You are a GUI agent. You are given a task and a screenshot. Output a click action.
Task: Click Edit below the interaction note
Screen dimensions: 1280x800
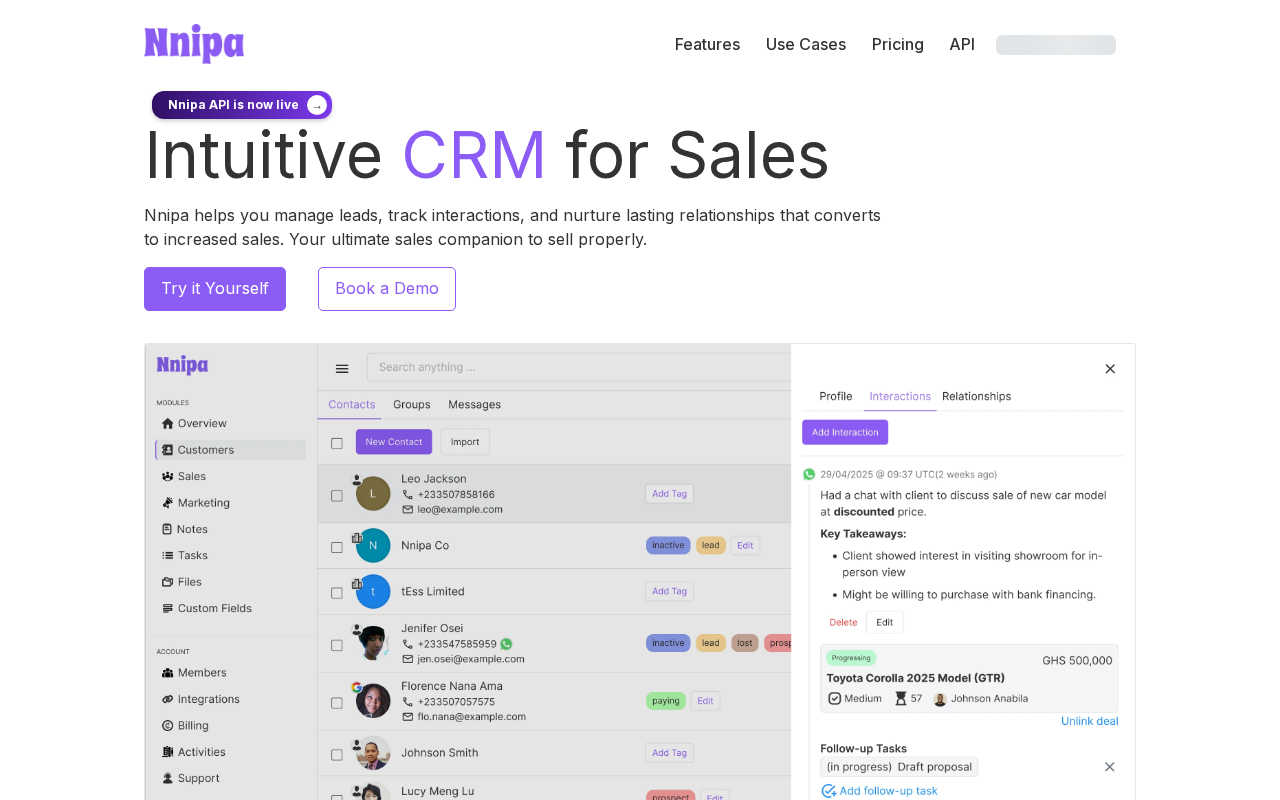(x=885, y=622)
